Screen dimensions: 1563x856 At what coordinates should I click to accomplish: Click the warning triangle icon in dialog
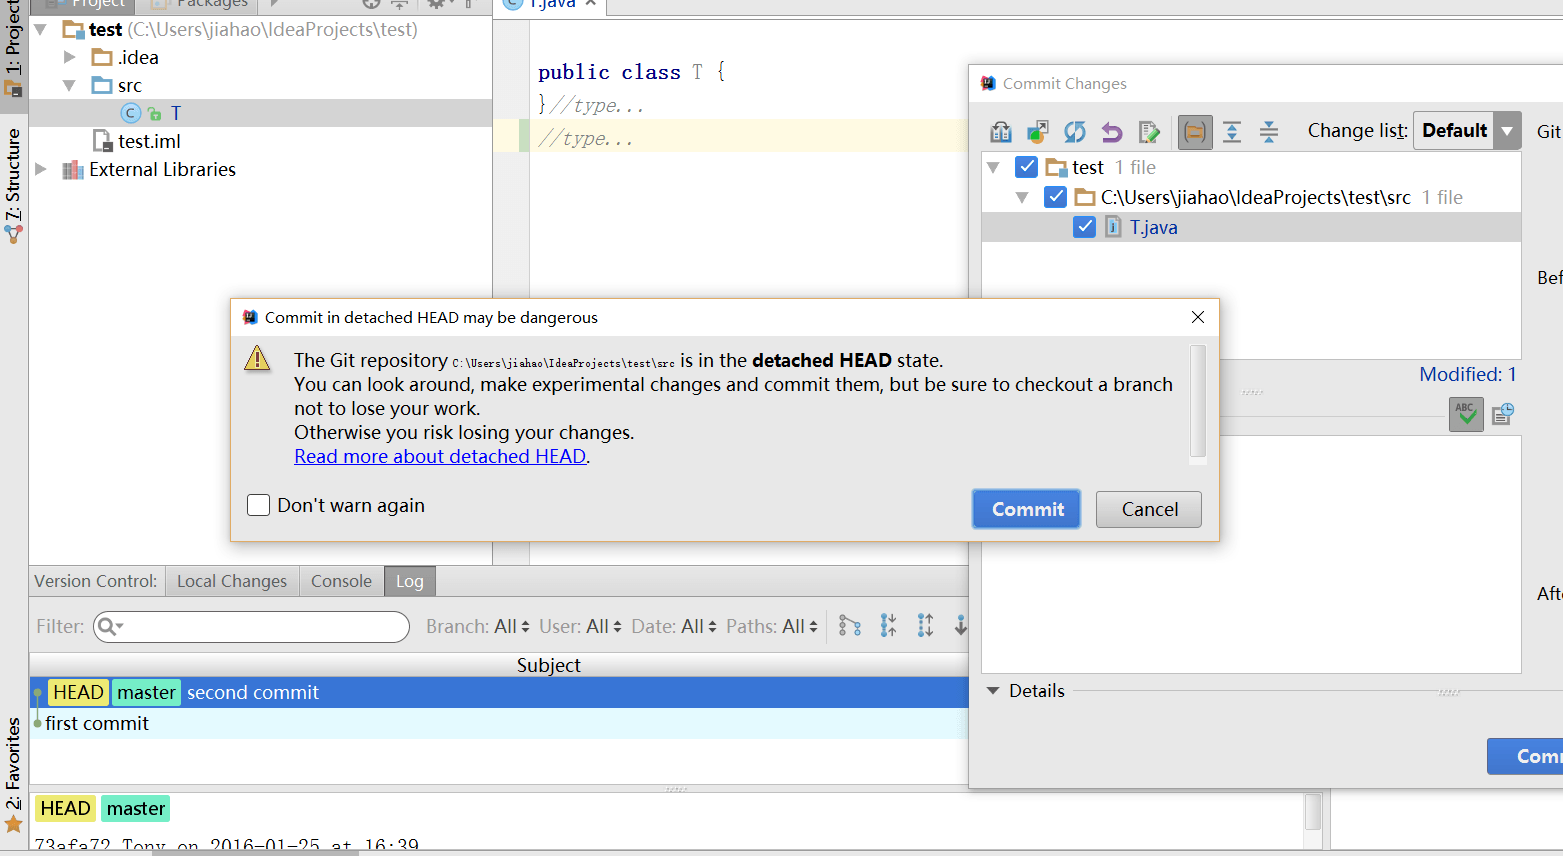click(257, 358)
